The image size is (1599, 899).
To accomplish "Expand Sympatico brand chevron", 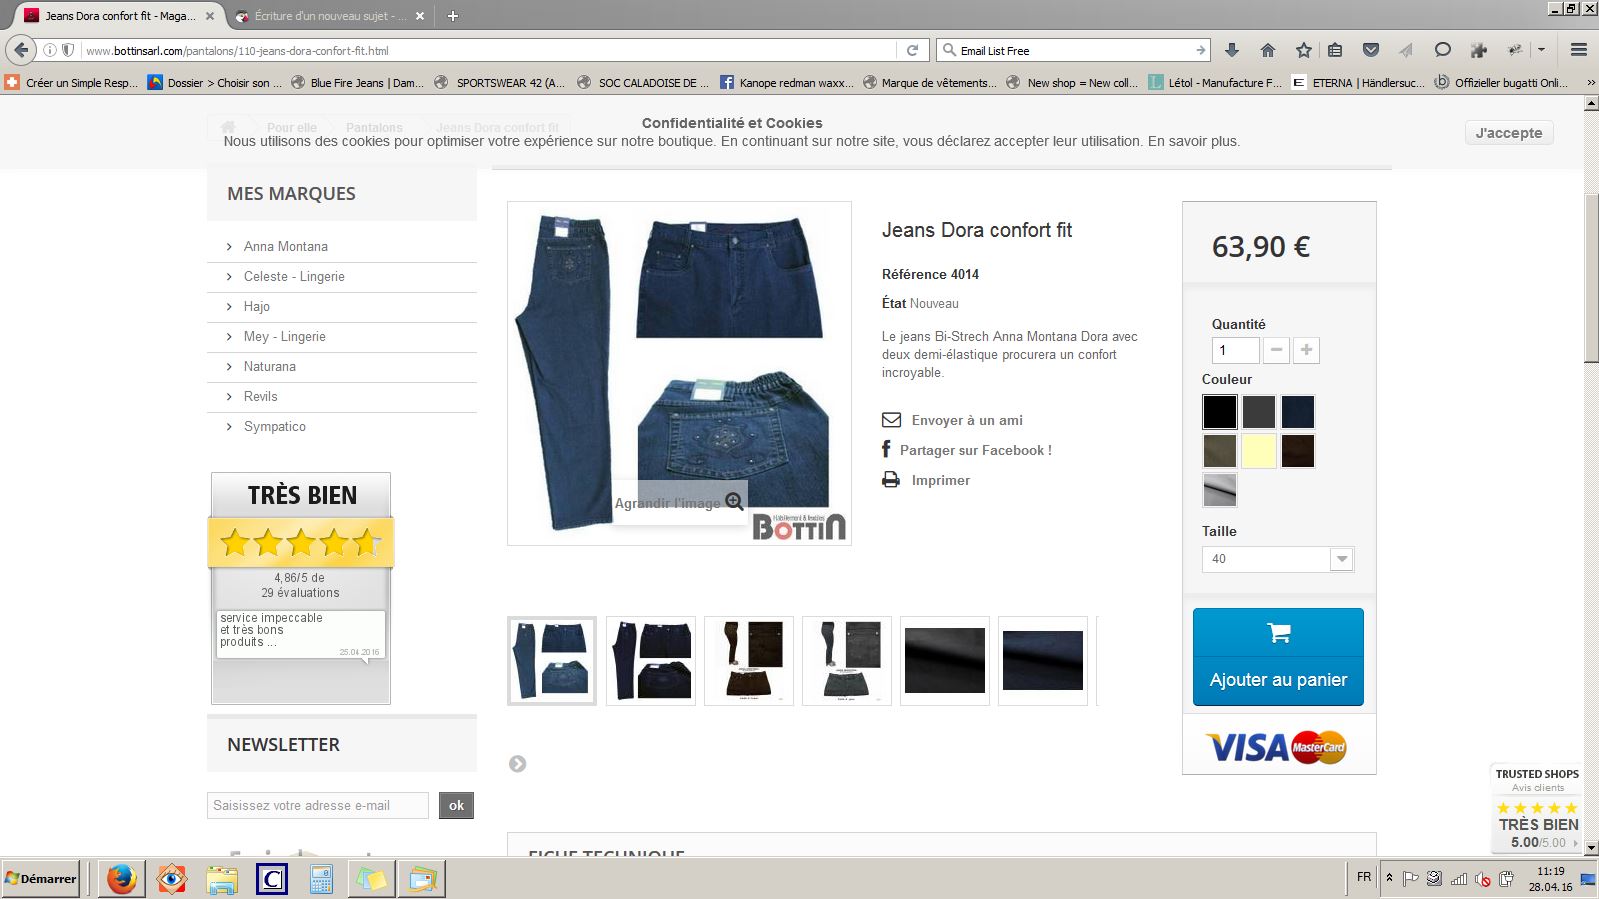I will [229, 427].
